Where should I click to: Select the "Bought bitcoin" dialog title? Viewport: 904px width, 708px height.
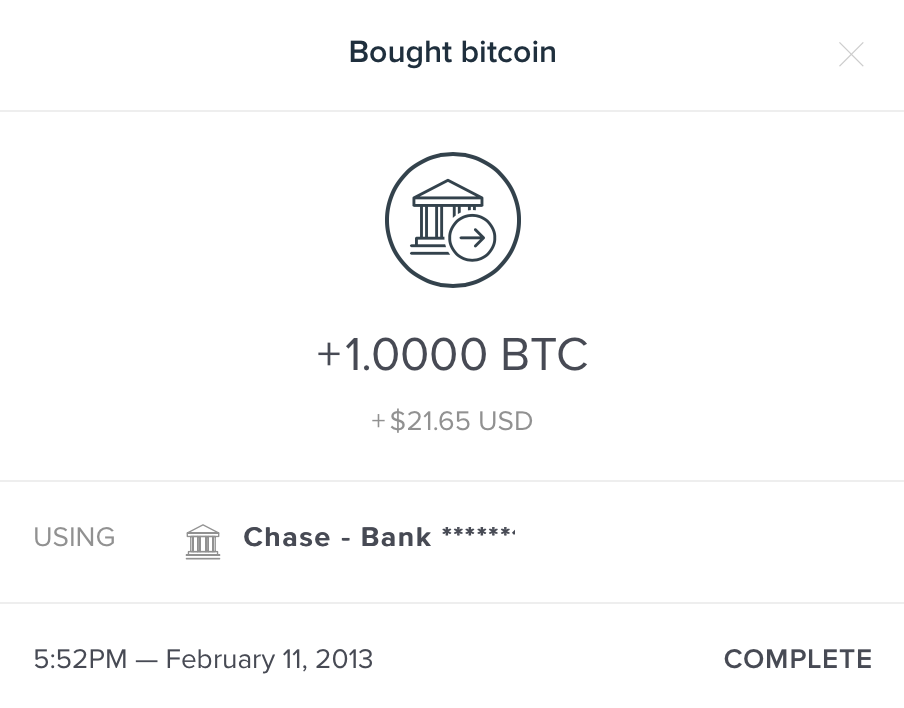click(x=452, y=52)
